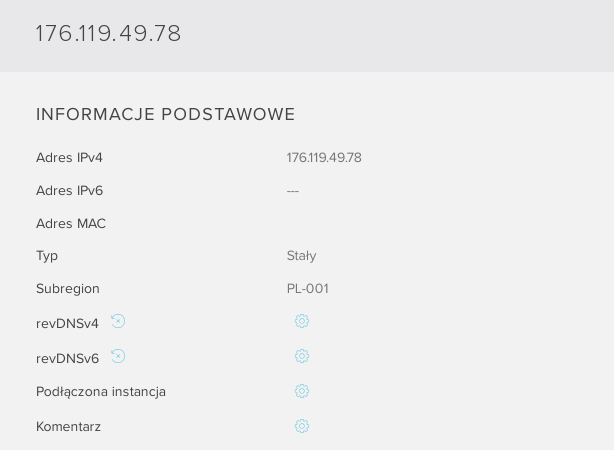Screen dimensions: 614x450
Task: Click the Adres IPv4 label
Action: tap(69, 157)
